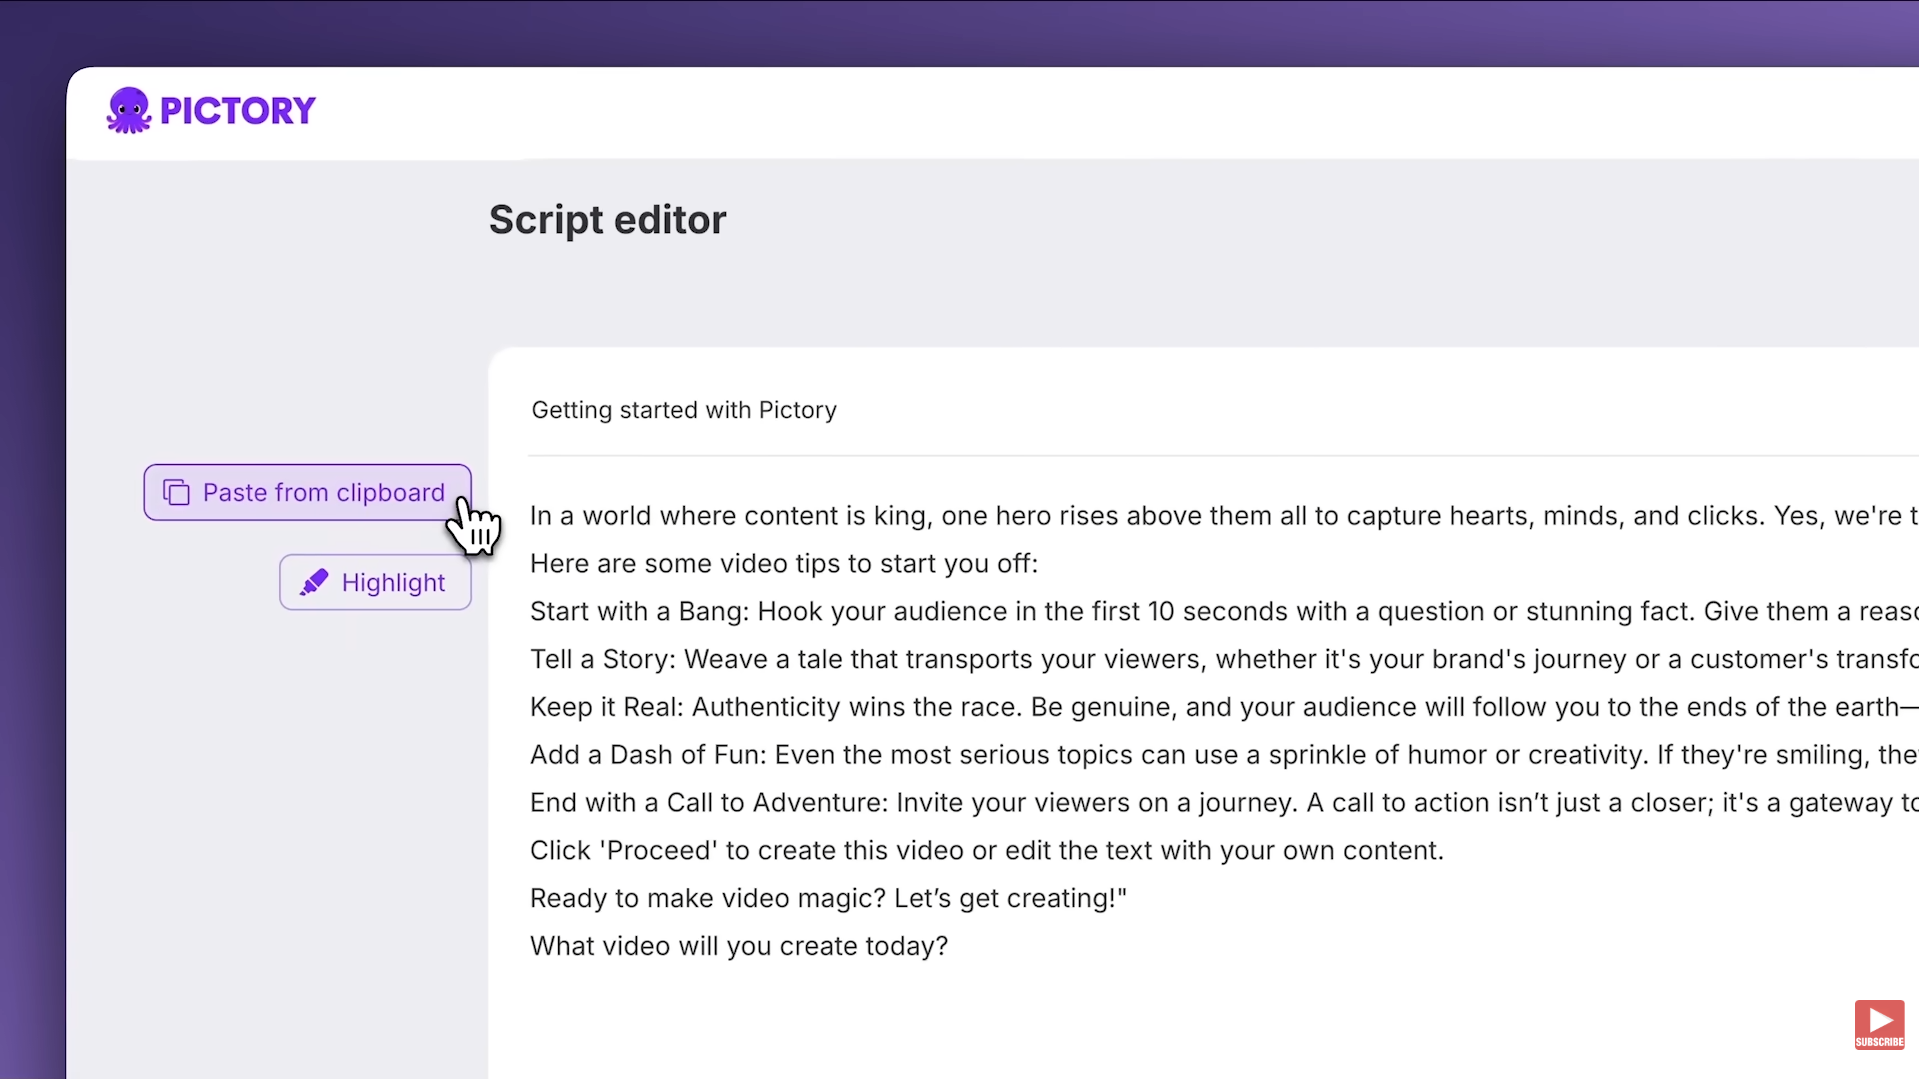1919x1079 pixels.
Task: Click 'Ready to make video magic?' text
Action: point(707,899)
